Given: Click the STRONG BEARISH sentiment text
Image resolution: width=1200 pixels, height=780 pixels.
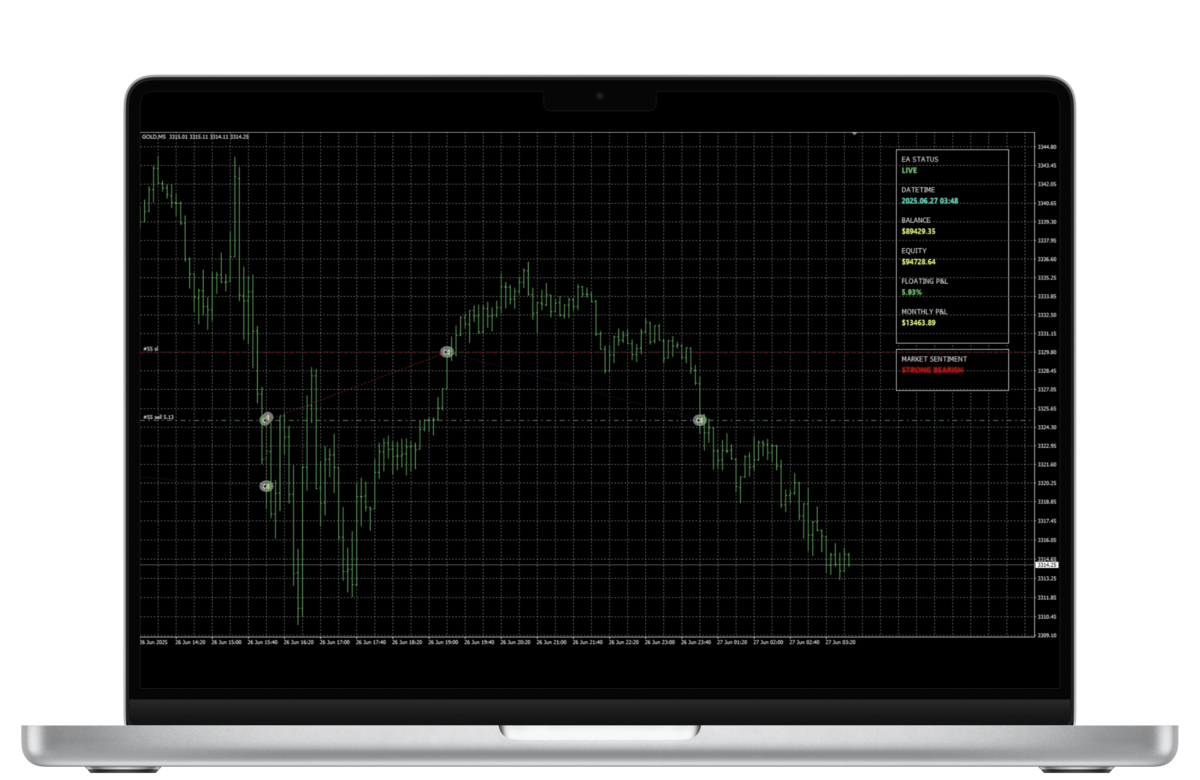Looking at the screenshot, I should (x=932, y=370).
